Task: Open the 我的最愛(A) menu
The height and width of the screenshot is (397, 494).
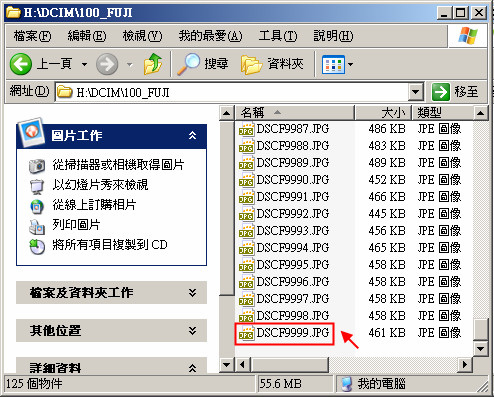Action: [x=210, y=36]
